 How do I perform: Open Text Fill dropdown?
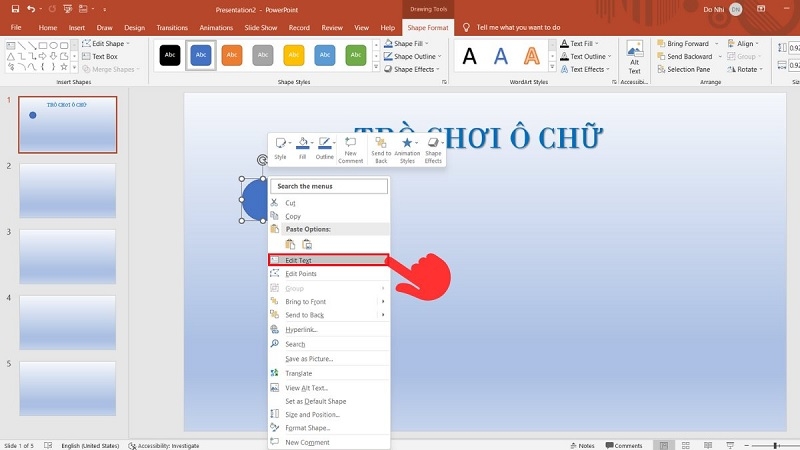[580, 43]
